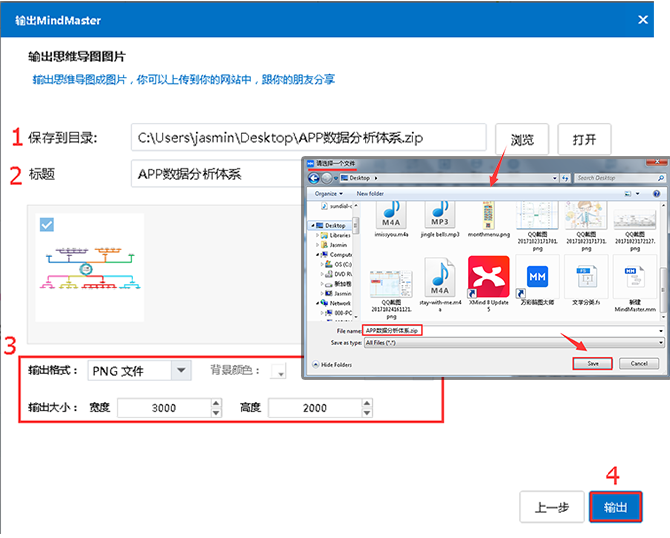Go back using the file dialog back arrow
Screen dimensions: 670x538
coord(314,178)
